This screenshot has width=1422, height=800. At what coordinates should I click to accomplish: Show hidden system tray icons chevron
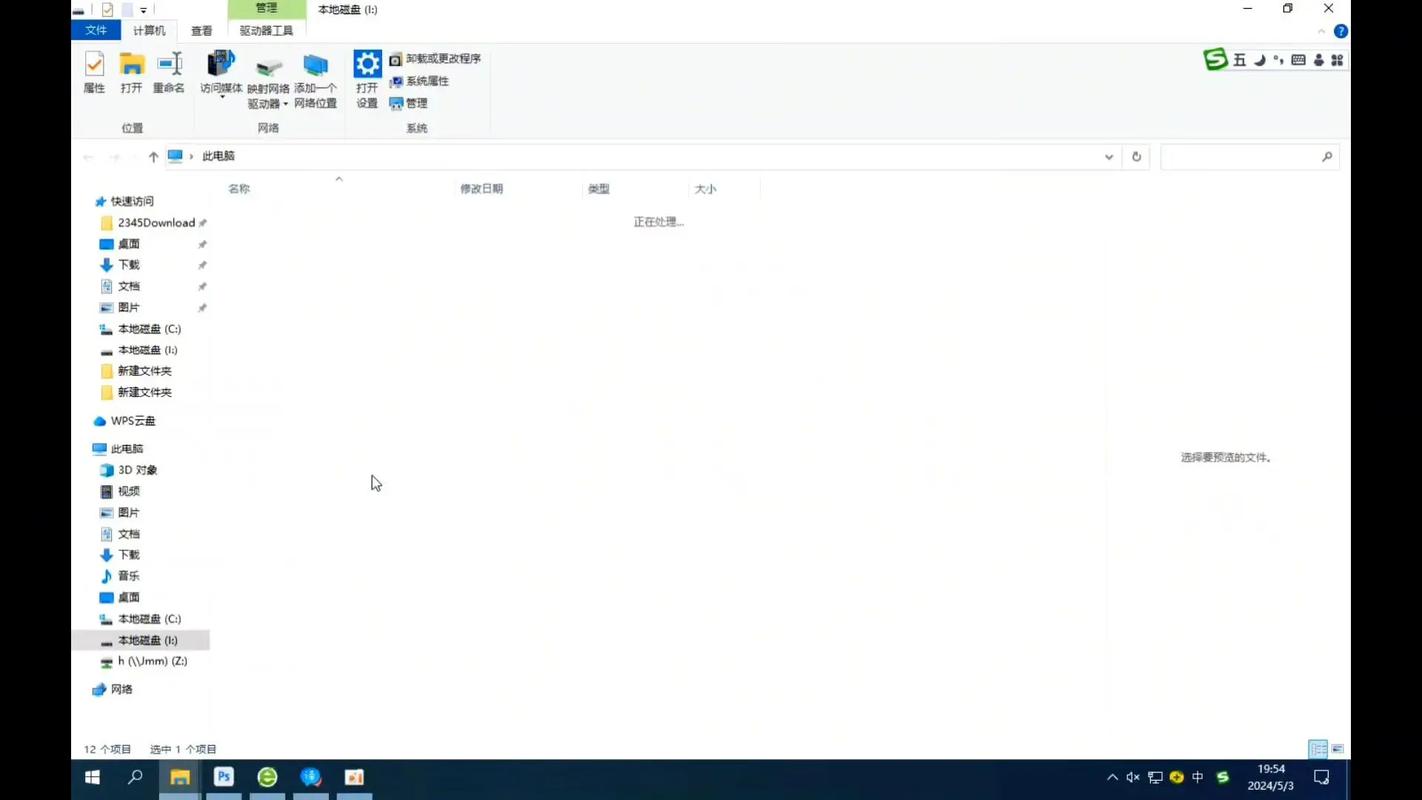point(1112,777)
